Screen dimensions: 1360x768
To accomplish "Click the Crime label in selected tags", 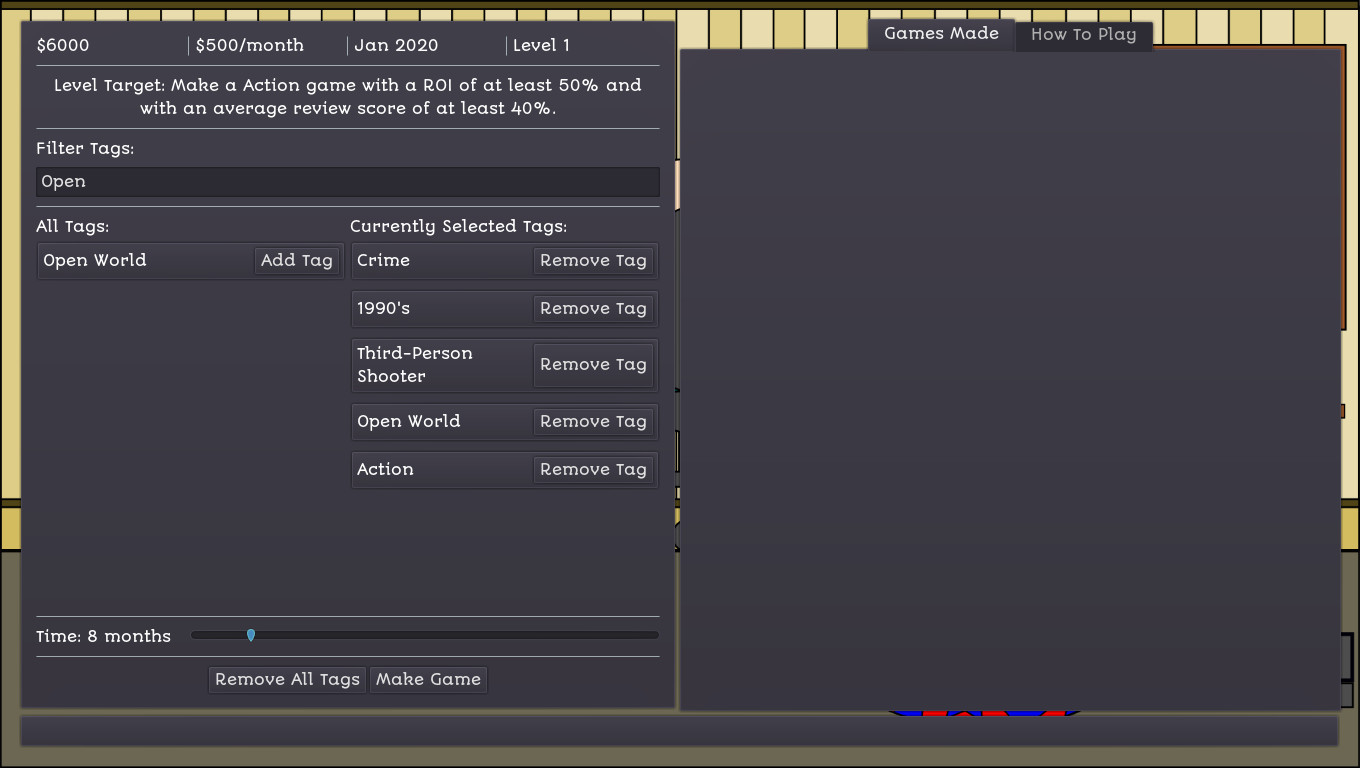I will (x=384, y=260).
